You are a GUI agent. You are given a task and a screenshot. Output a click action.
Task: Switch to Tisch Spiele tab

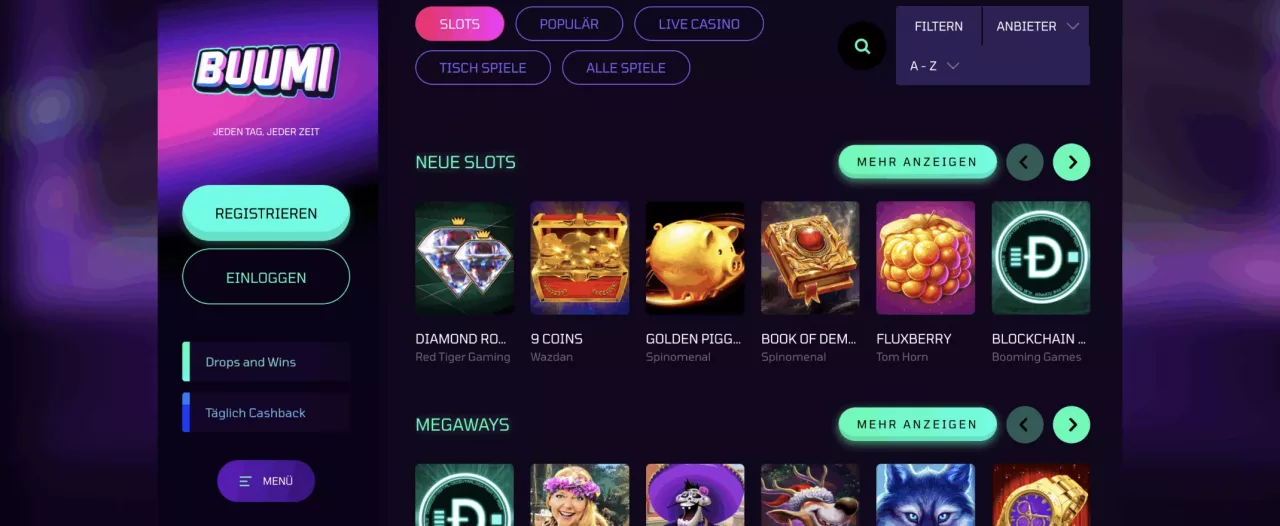[x=483, y=68]
